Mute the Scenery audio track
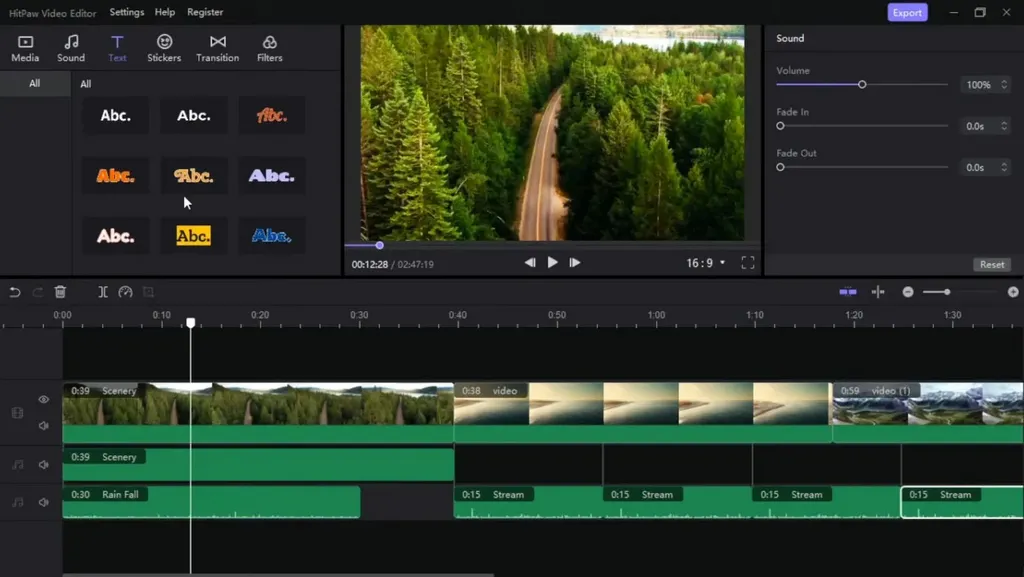Viewport: 1024px width, 577px height. (44, 465)
